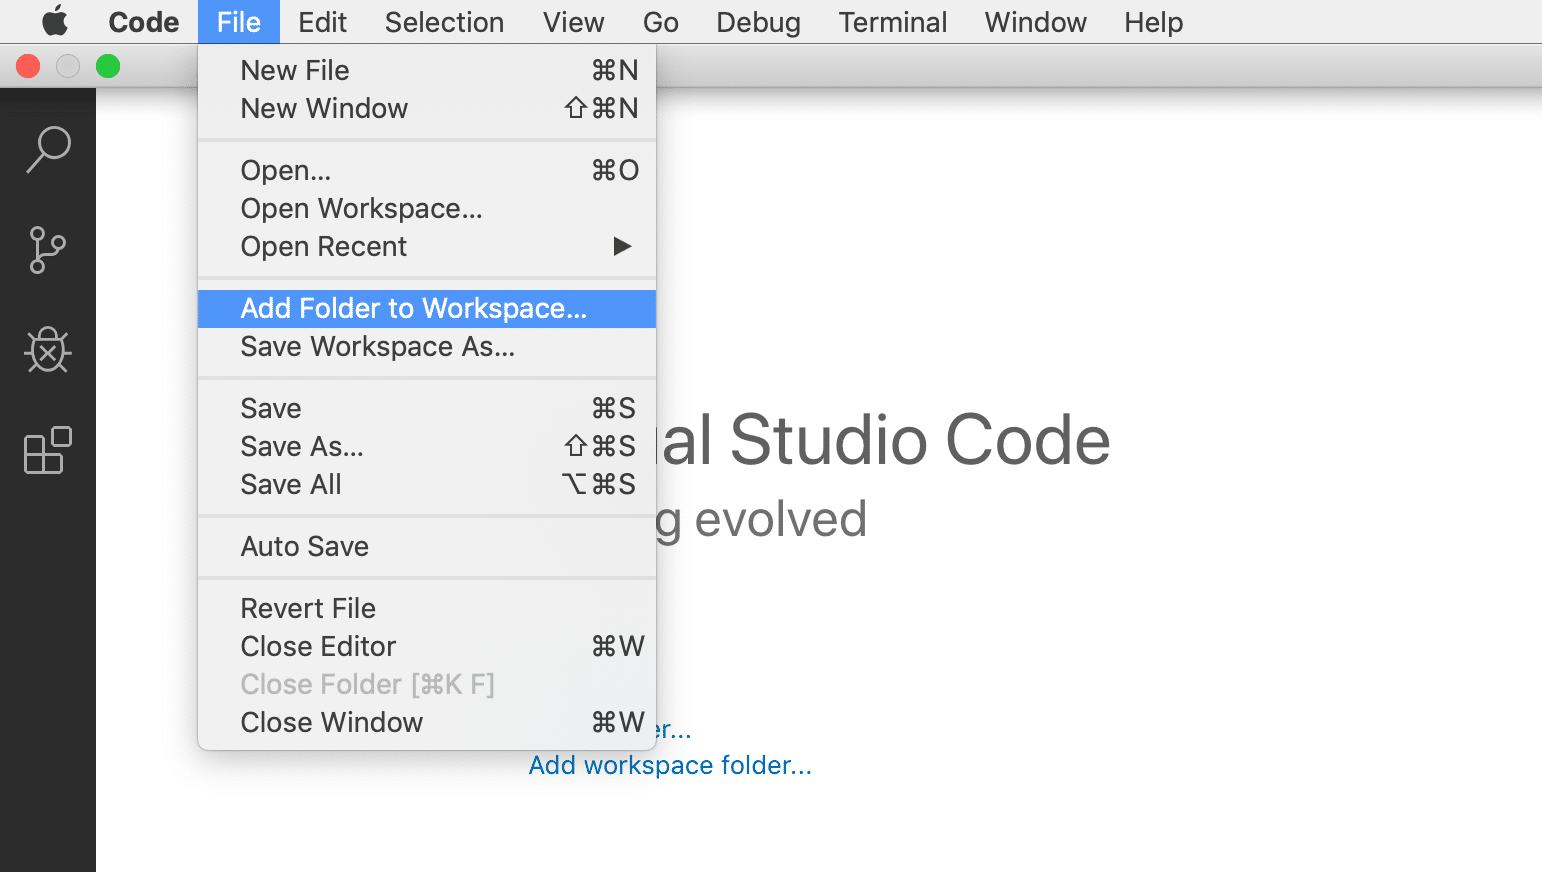Select the Open... menu entry

point(427,170)
